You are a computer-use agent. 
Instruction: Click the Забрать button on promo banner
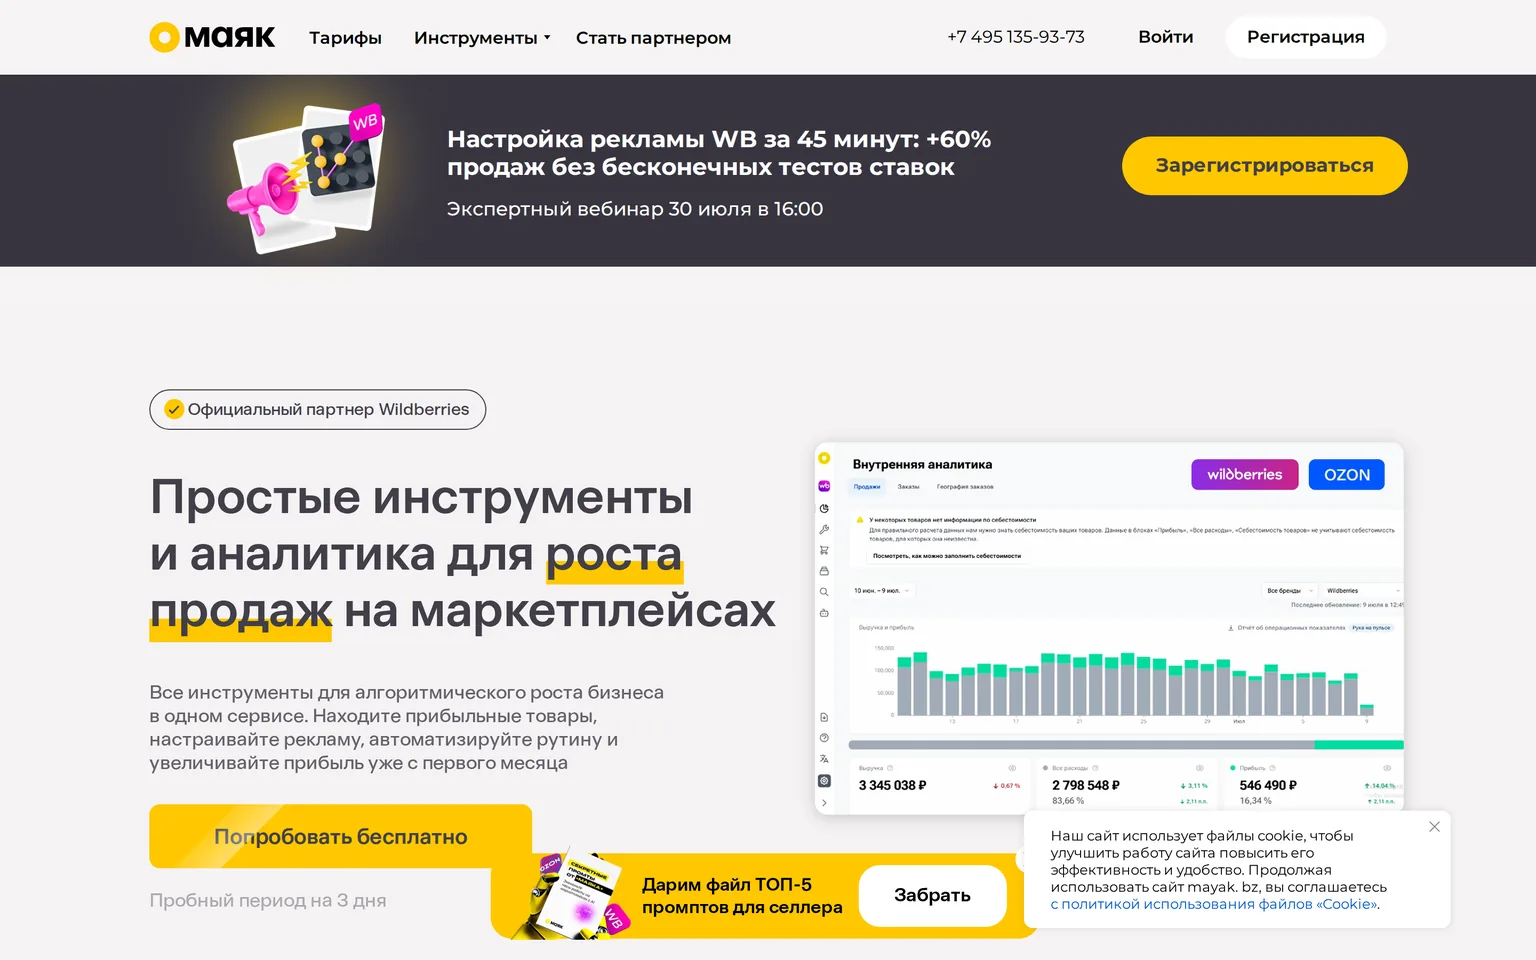(x=932, y=895)
